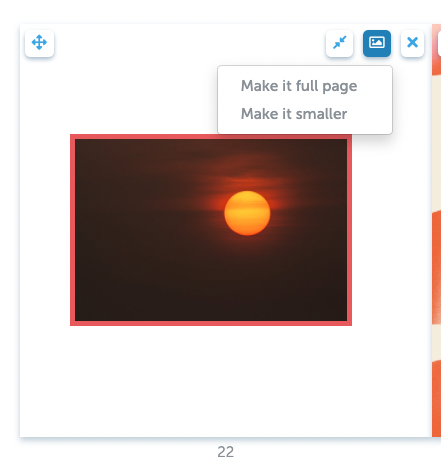
Task: Select the sunset photo on page 22
Action: click(x=211, y=230)
